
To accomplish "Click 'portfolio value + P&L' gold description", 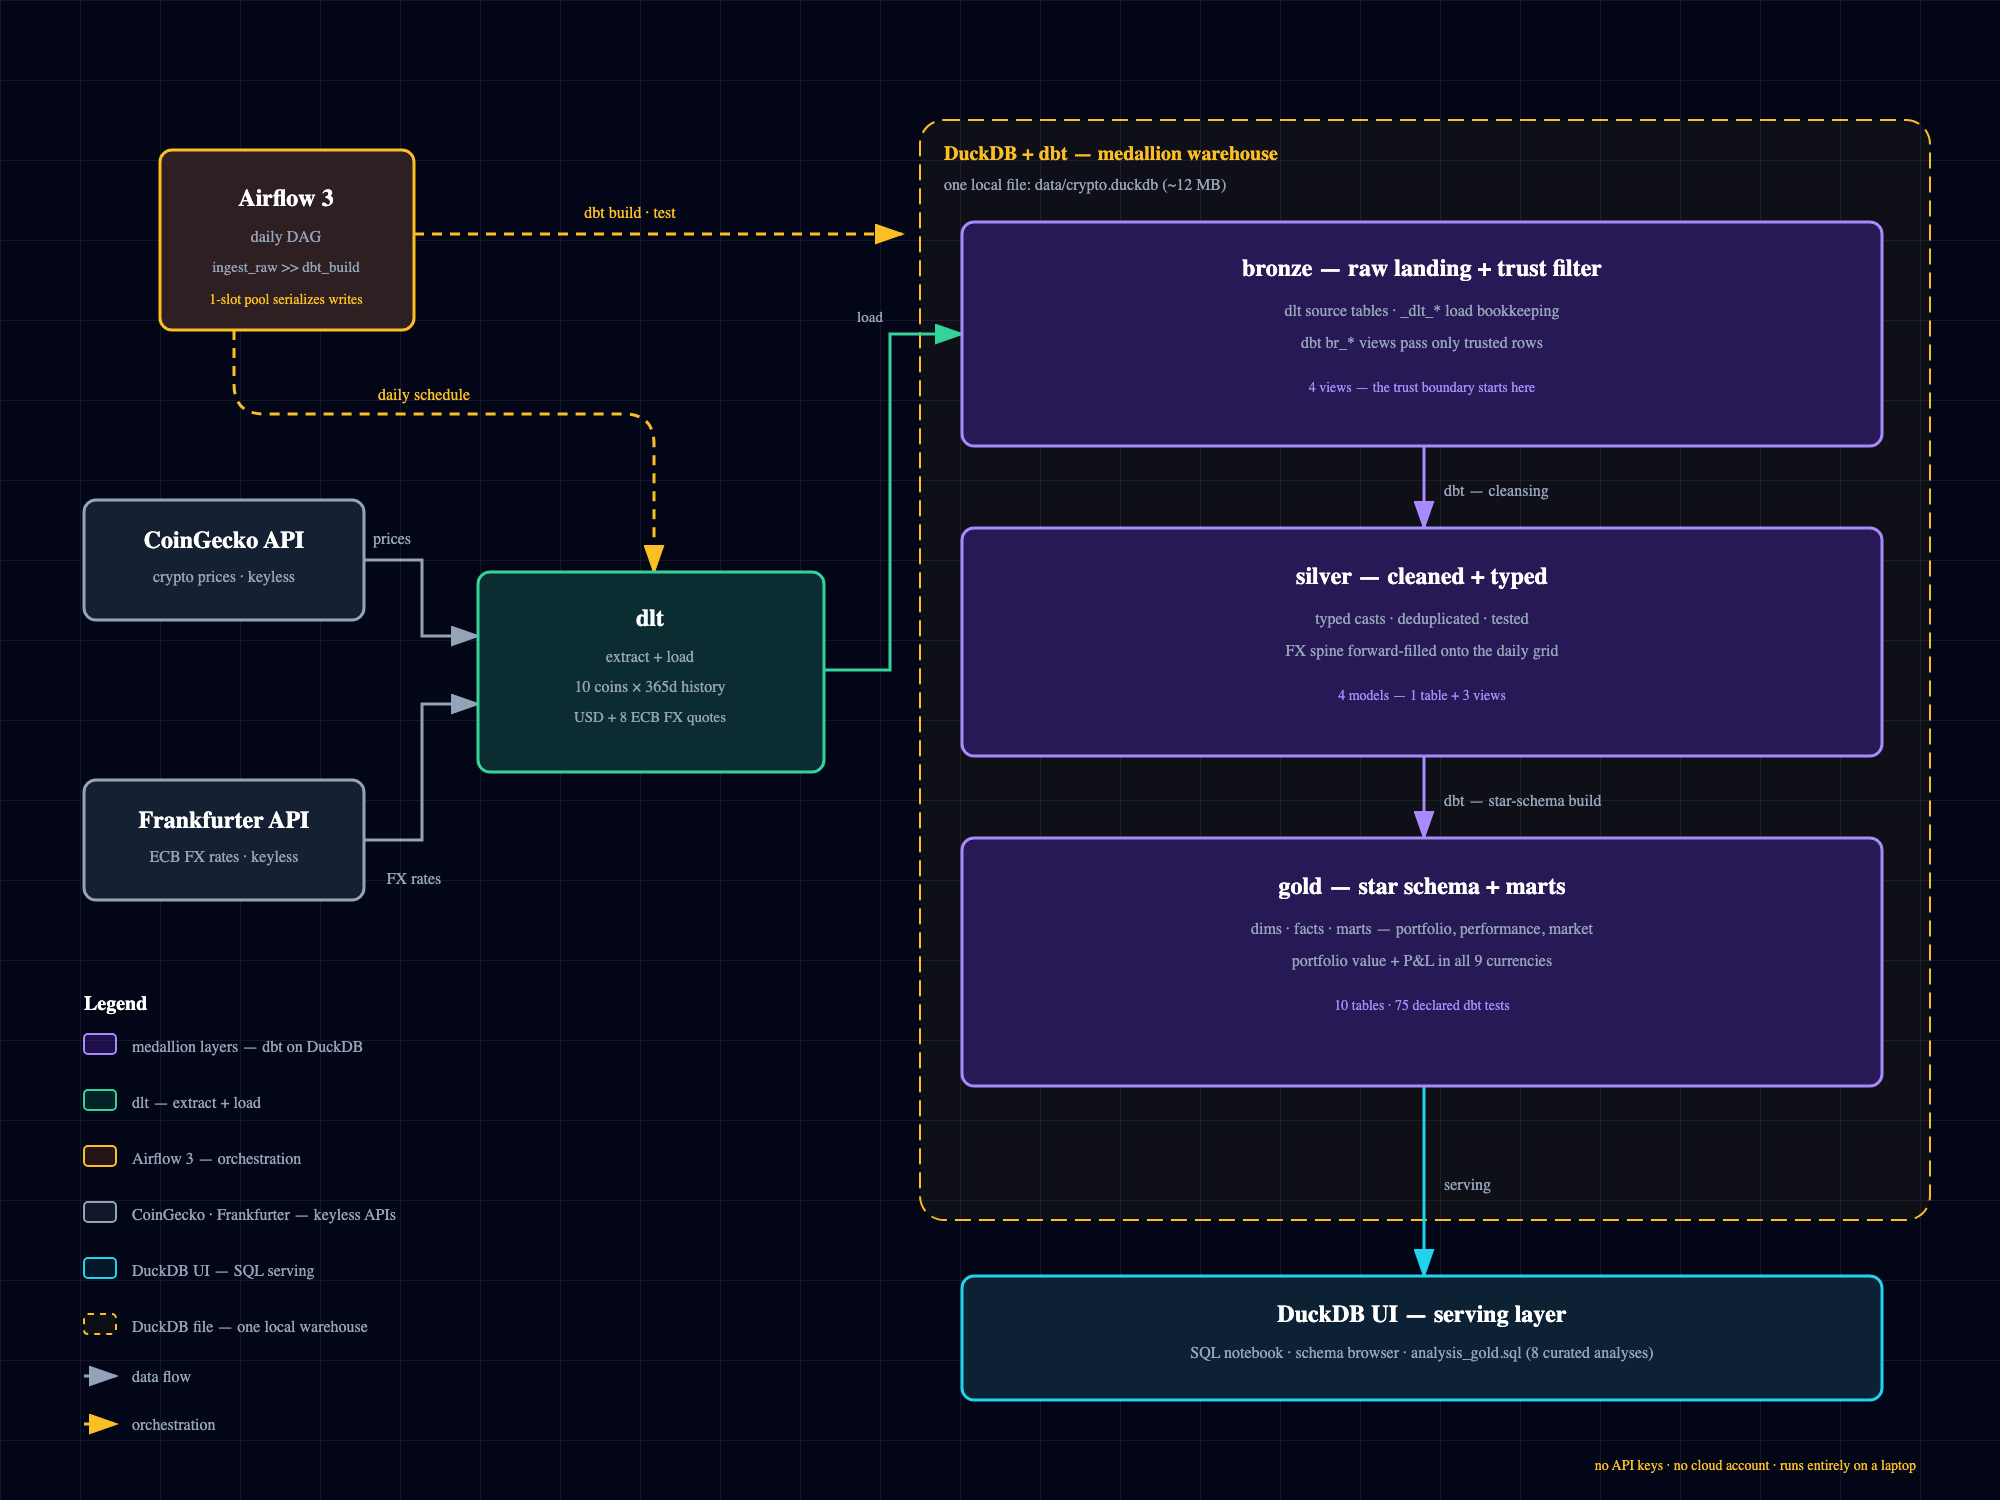I will click(x=1422, y=961).
